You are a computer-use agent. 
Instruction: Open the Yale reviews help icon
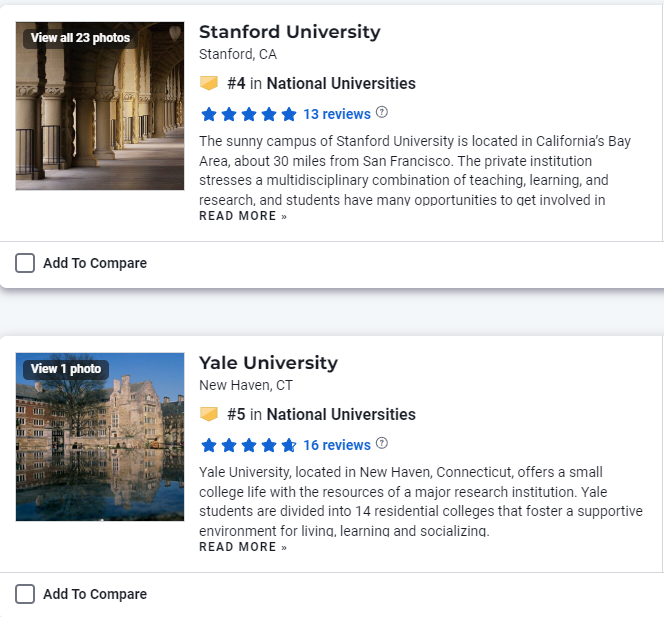pyautogui.click(x=382, y=443)
